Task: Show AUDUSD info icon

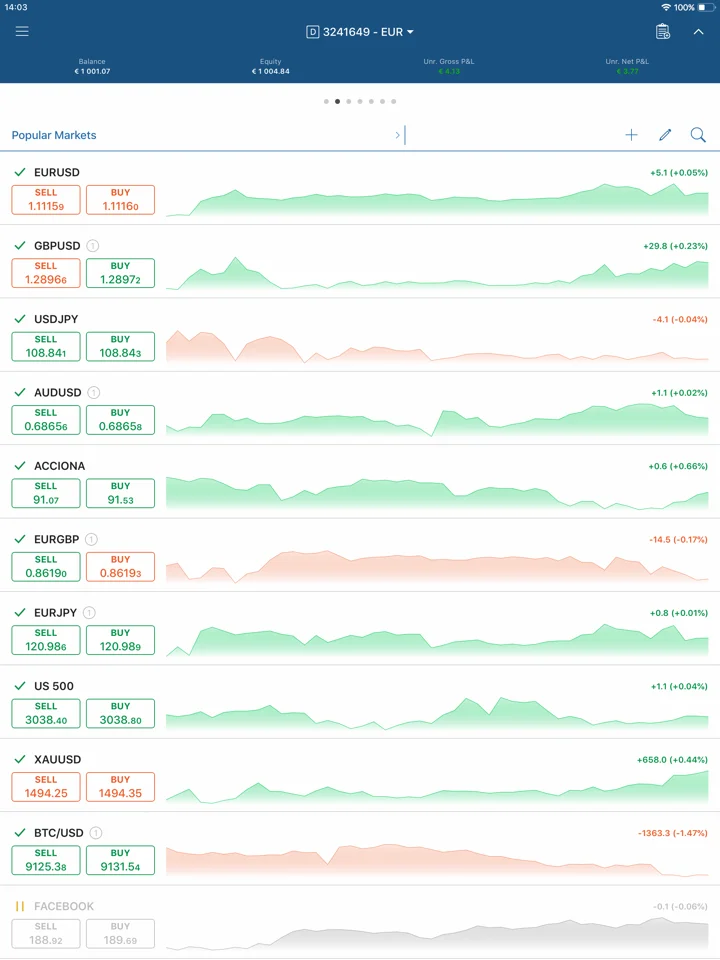Action: (94, 392)
